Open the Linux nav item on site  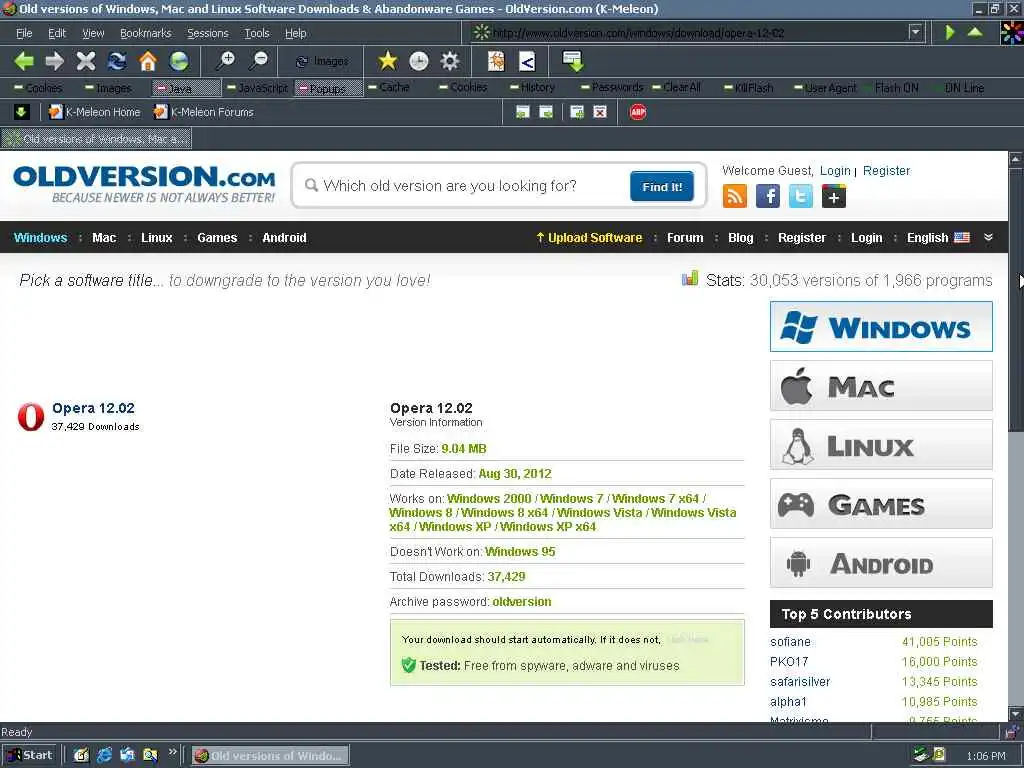[x=157, y=238]
